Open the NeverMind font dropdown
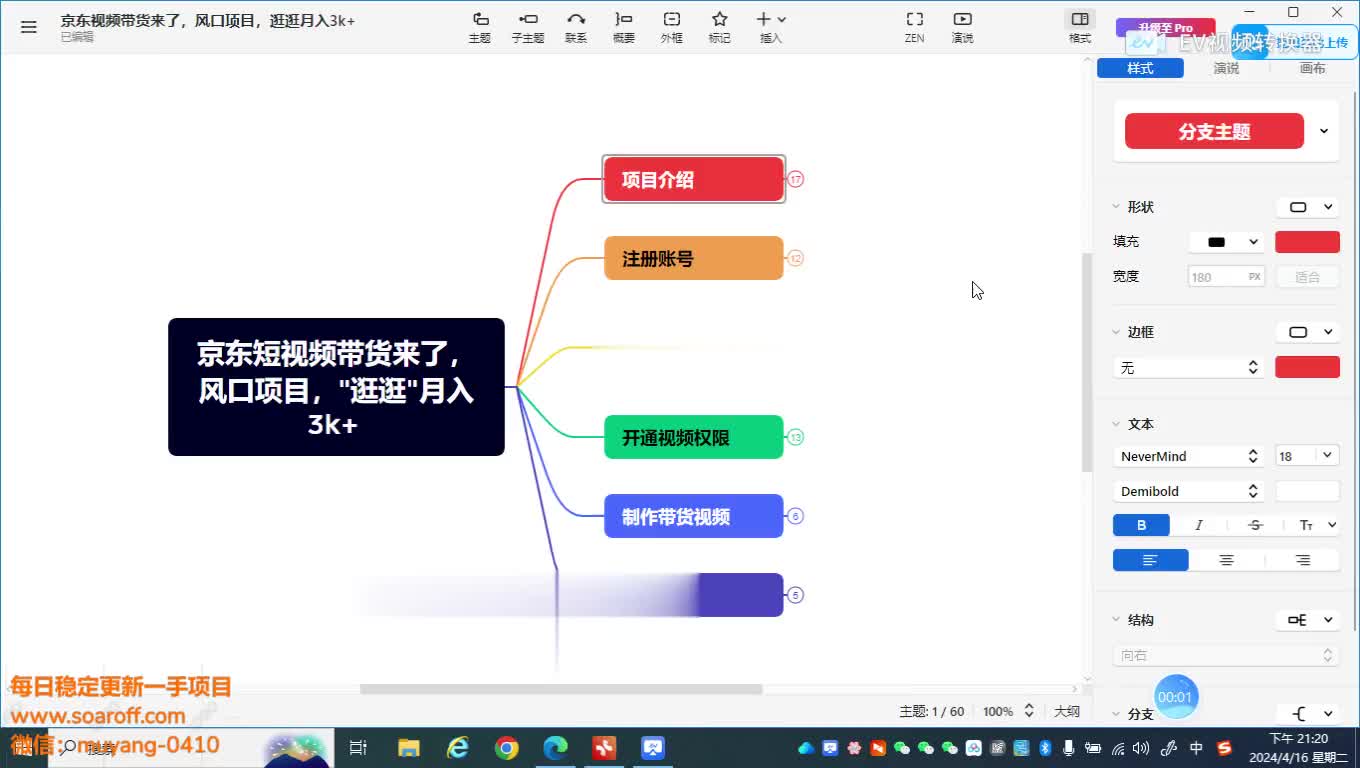The image size is (1360, 768). [1189, 456]
